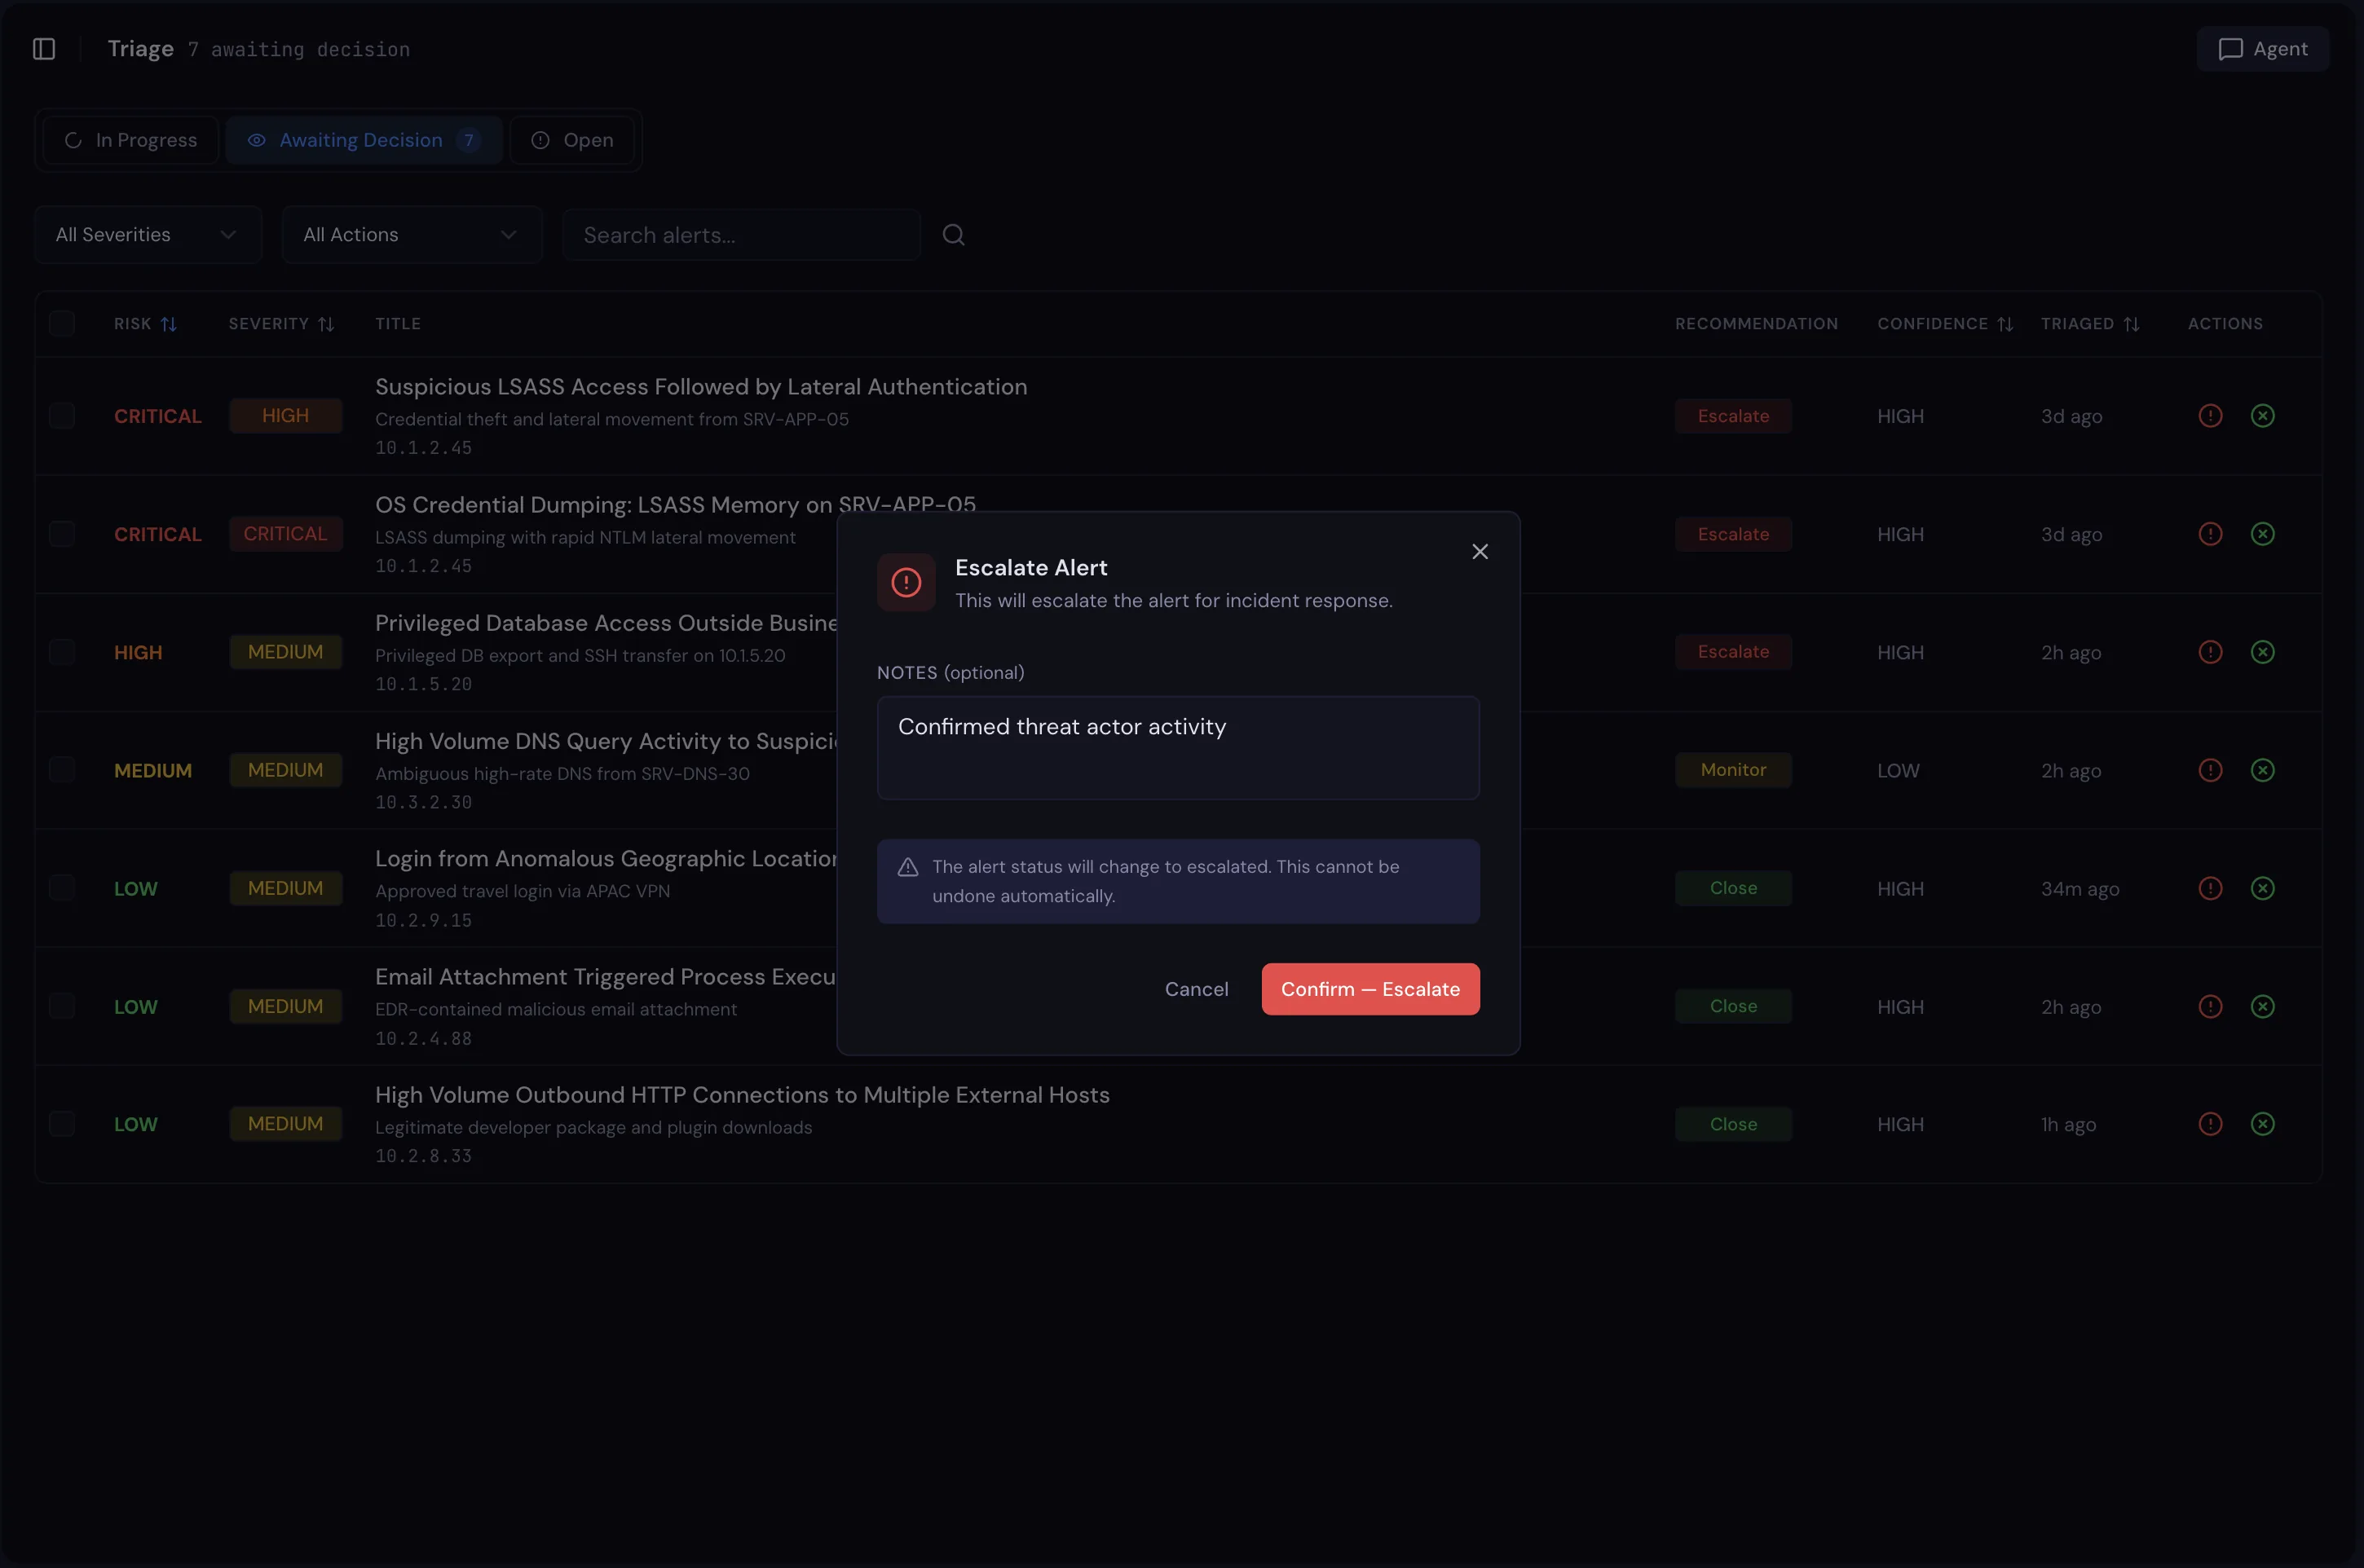Check the Privileged Database Access row checkbox
This screenshot has height=1568, width=2364.
[x=62, y=652]
